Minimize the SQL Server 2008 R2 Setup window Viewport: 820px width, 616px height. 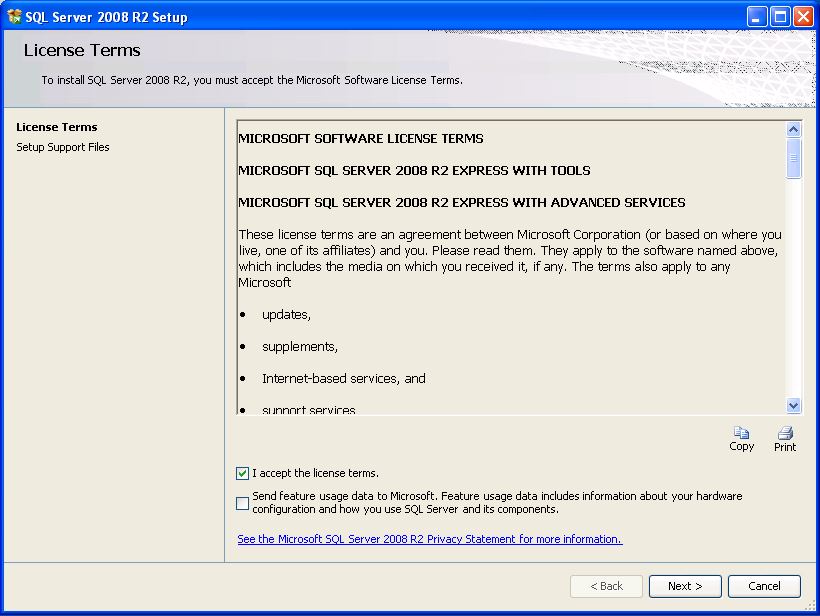click(758, 17)
